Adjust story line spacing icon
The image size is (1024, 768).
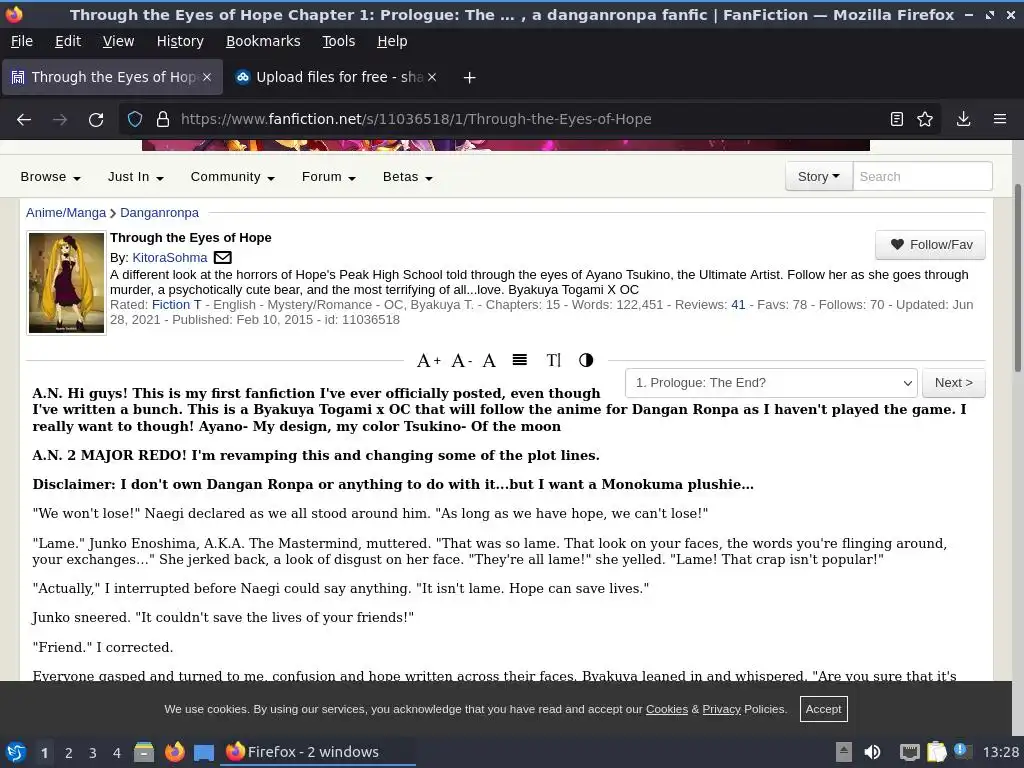pyautogui.click(x=520, y=360)
